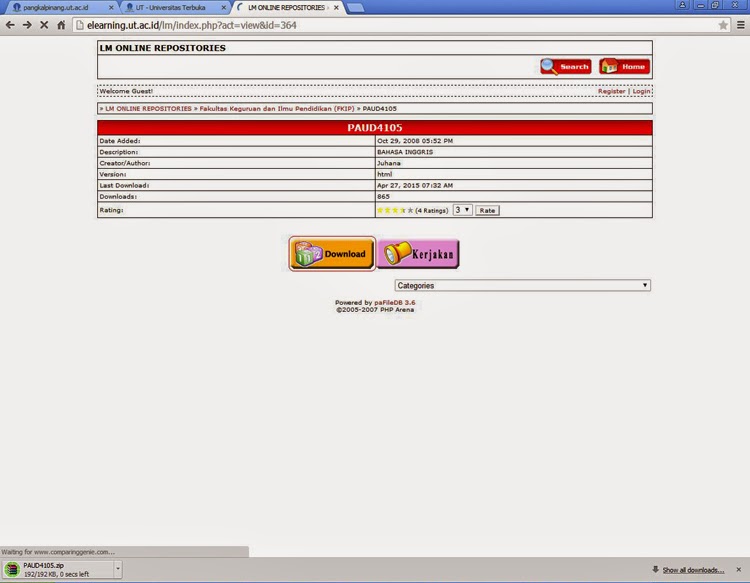Click the downloads count '865'

(x=383, y=197)
